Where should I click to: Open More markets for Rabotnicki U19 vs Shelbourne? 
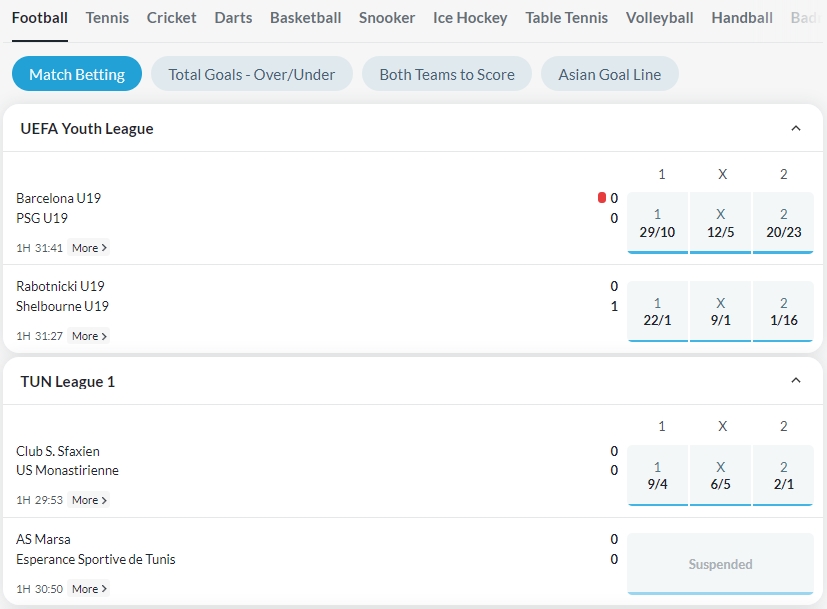[88, 336]
